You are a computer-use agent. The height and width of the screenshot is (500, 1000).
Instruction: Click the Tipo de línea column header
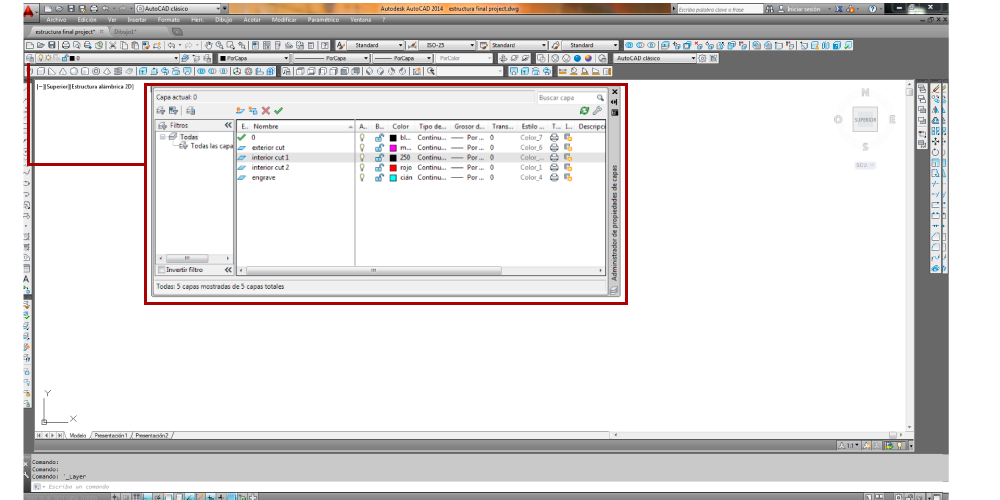433,126
